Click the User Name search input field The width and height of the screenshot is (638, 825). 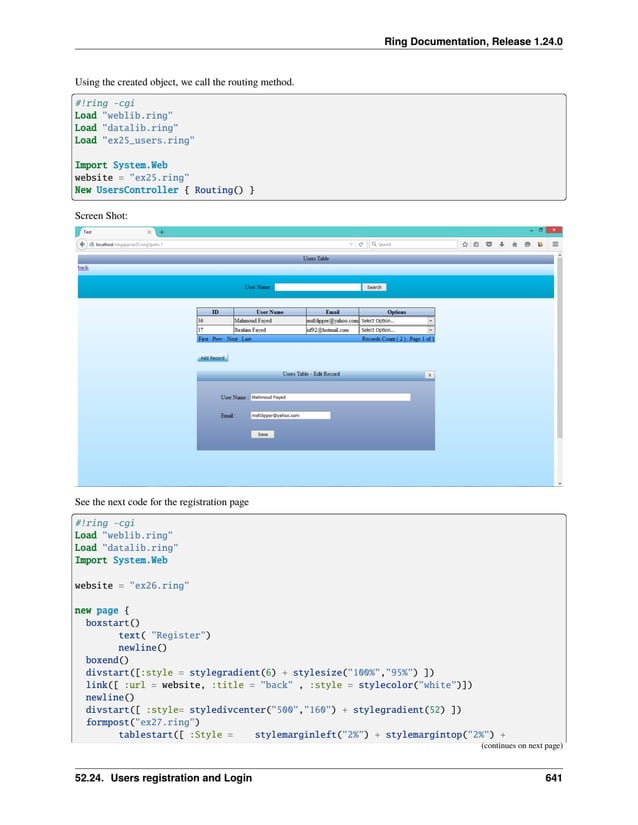pos(318,287)
